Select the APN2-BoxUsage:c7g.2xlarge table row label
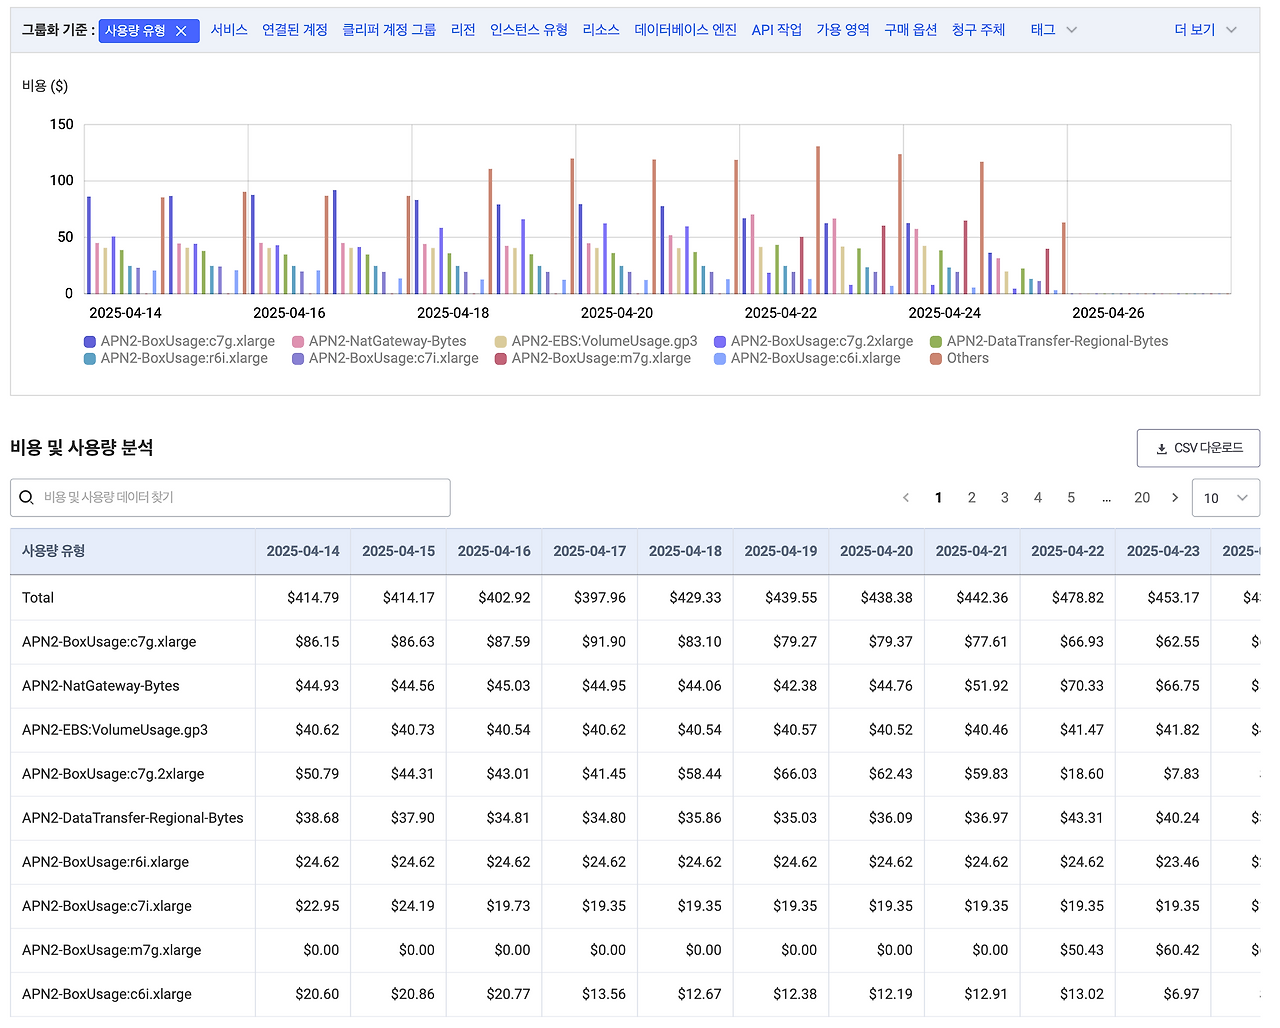The width and height of the screenshot is (1280, 1028). pyautogui.click(x=113, y=774)
